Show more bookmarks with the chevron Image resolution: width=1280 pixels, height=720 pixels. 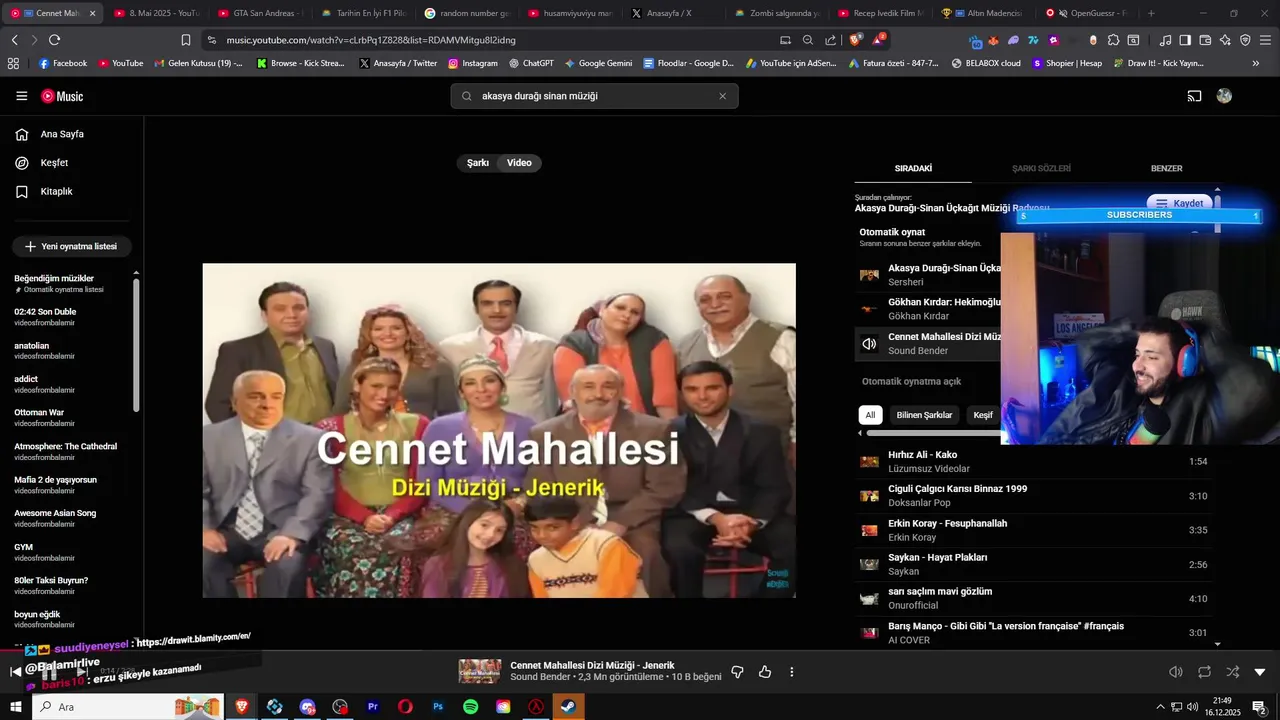tap(1256, 63)
